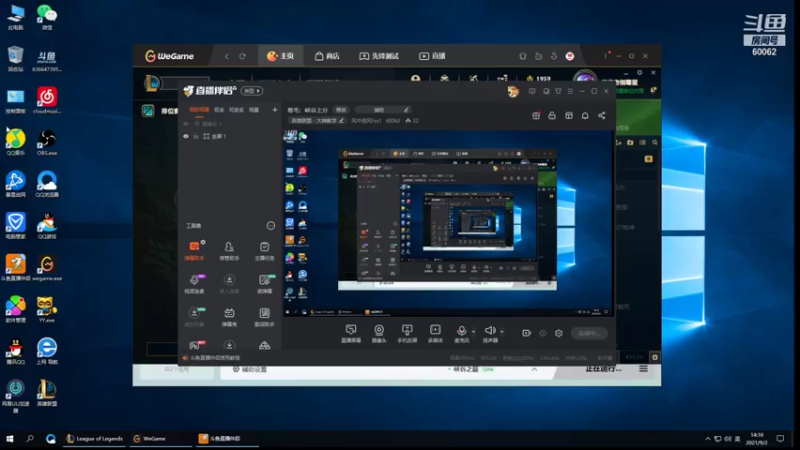Toggle visibility of the 摄像头1 source
The height and width of the screenshot is (450, 800).
pyautogui.click(x=186, y=124)
